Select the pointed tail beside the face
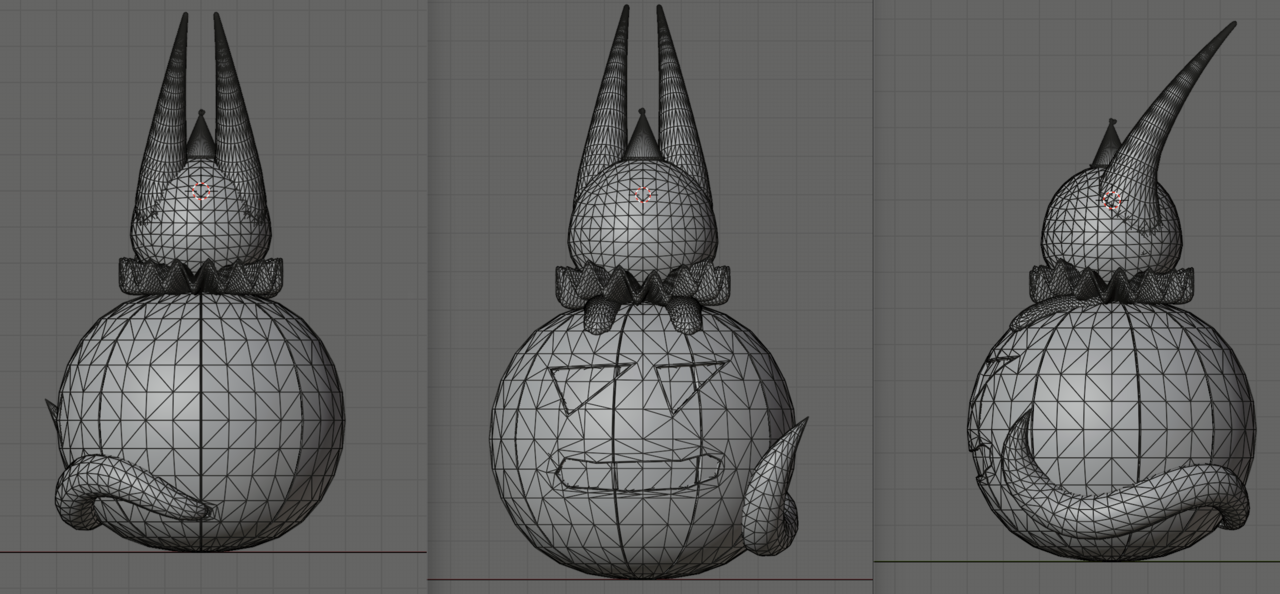 pos(775,492)
